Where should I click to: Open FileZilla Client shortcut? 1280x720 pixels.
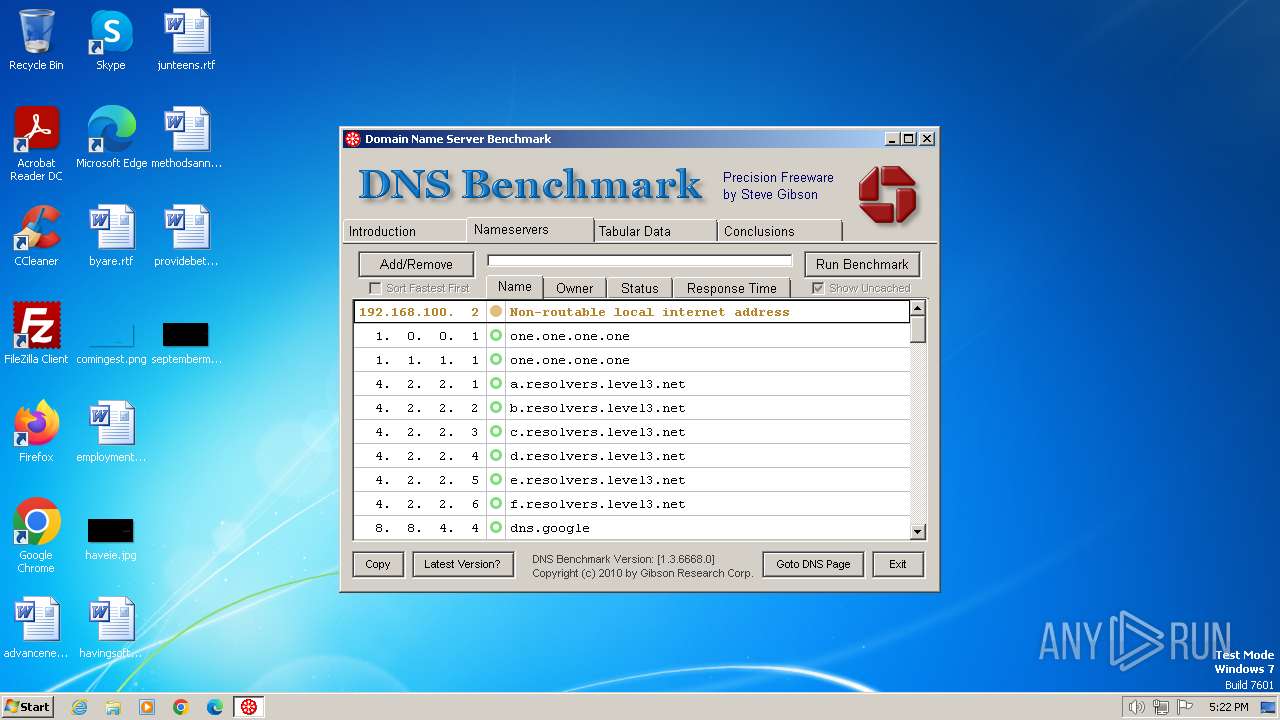(36, 334)
